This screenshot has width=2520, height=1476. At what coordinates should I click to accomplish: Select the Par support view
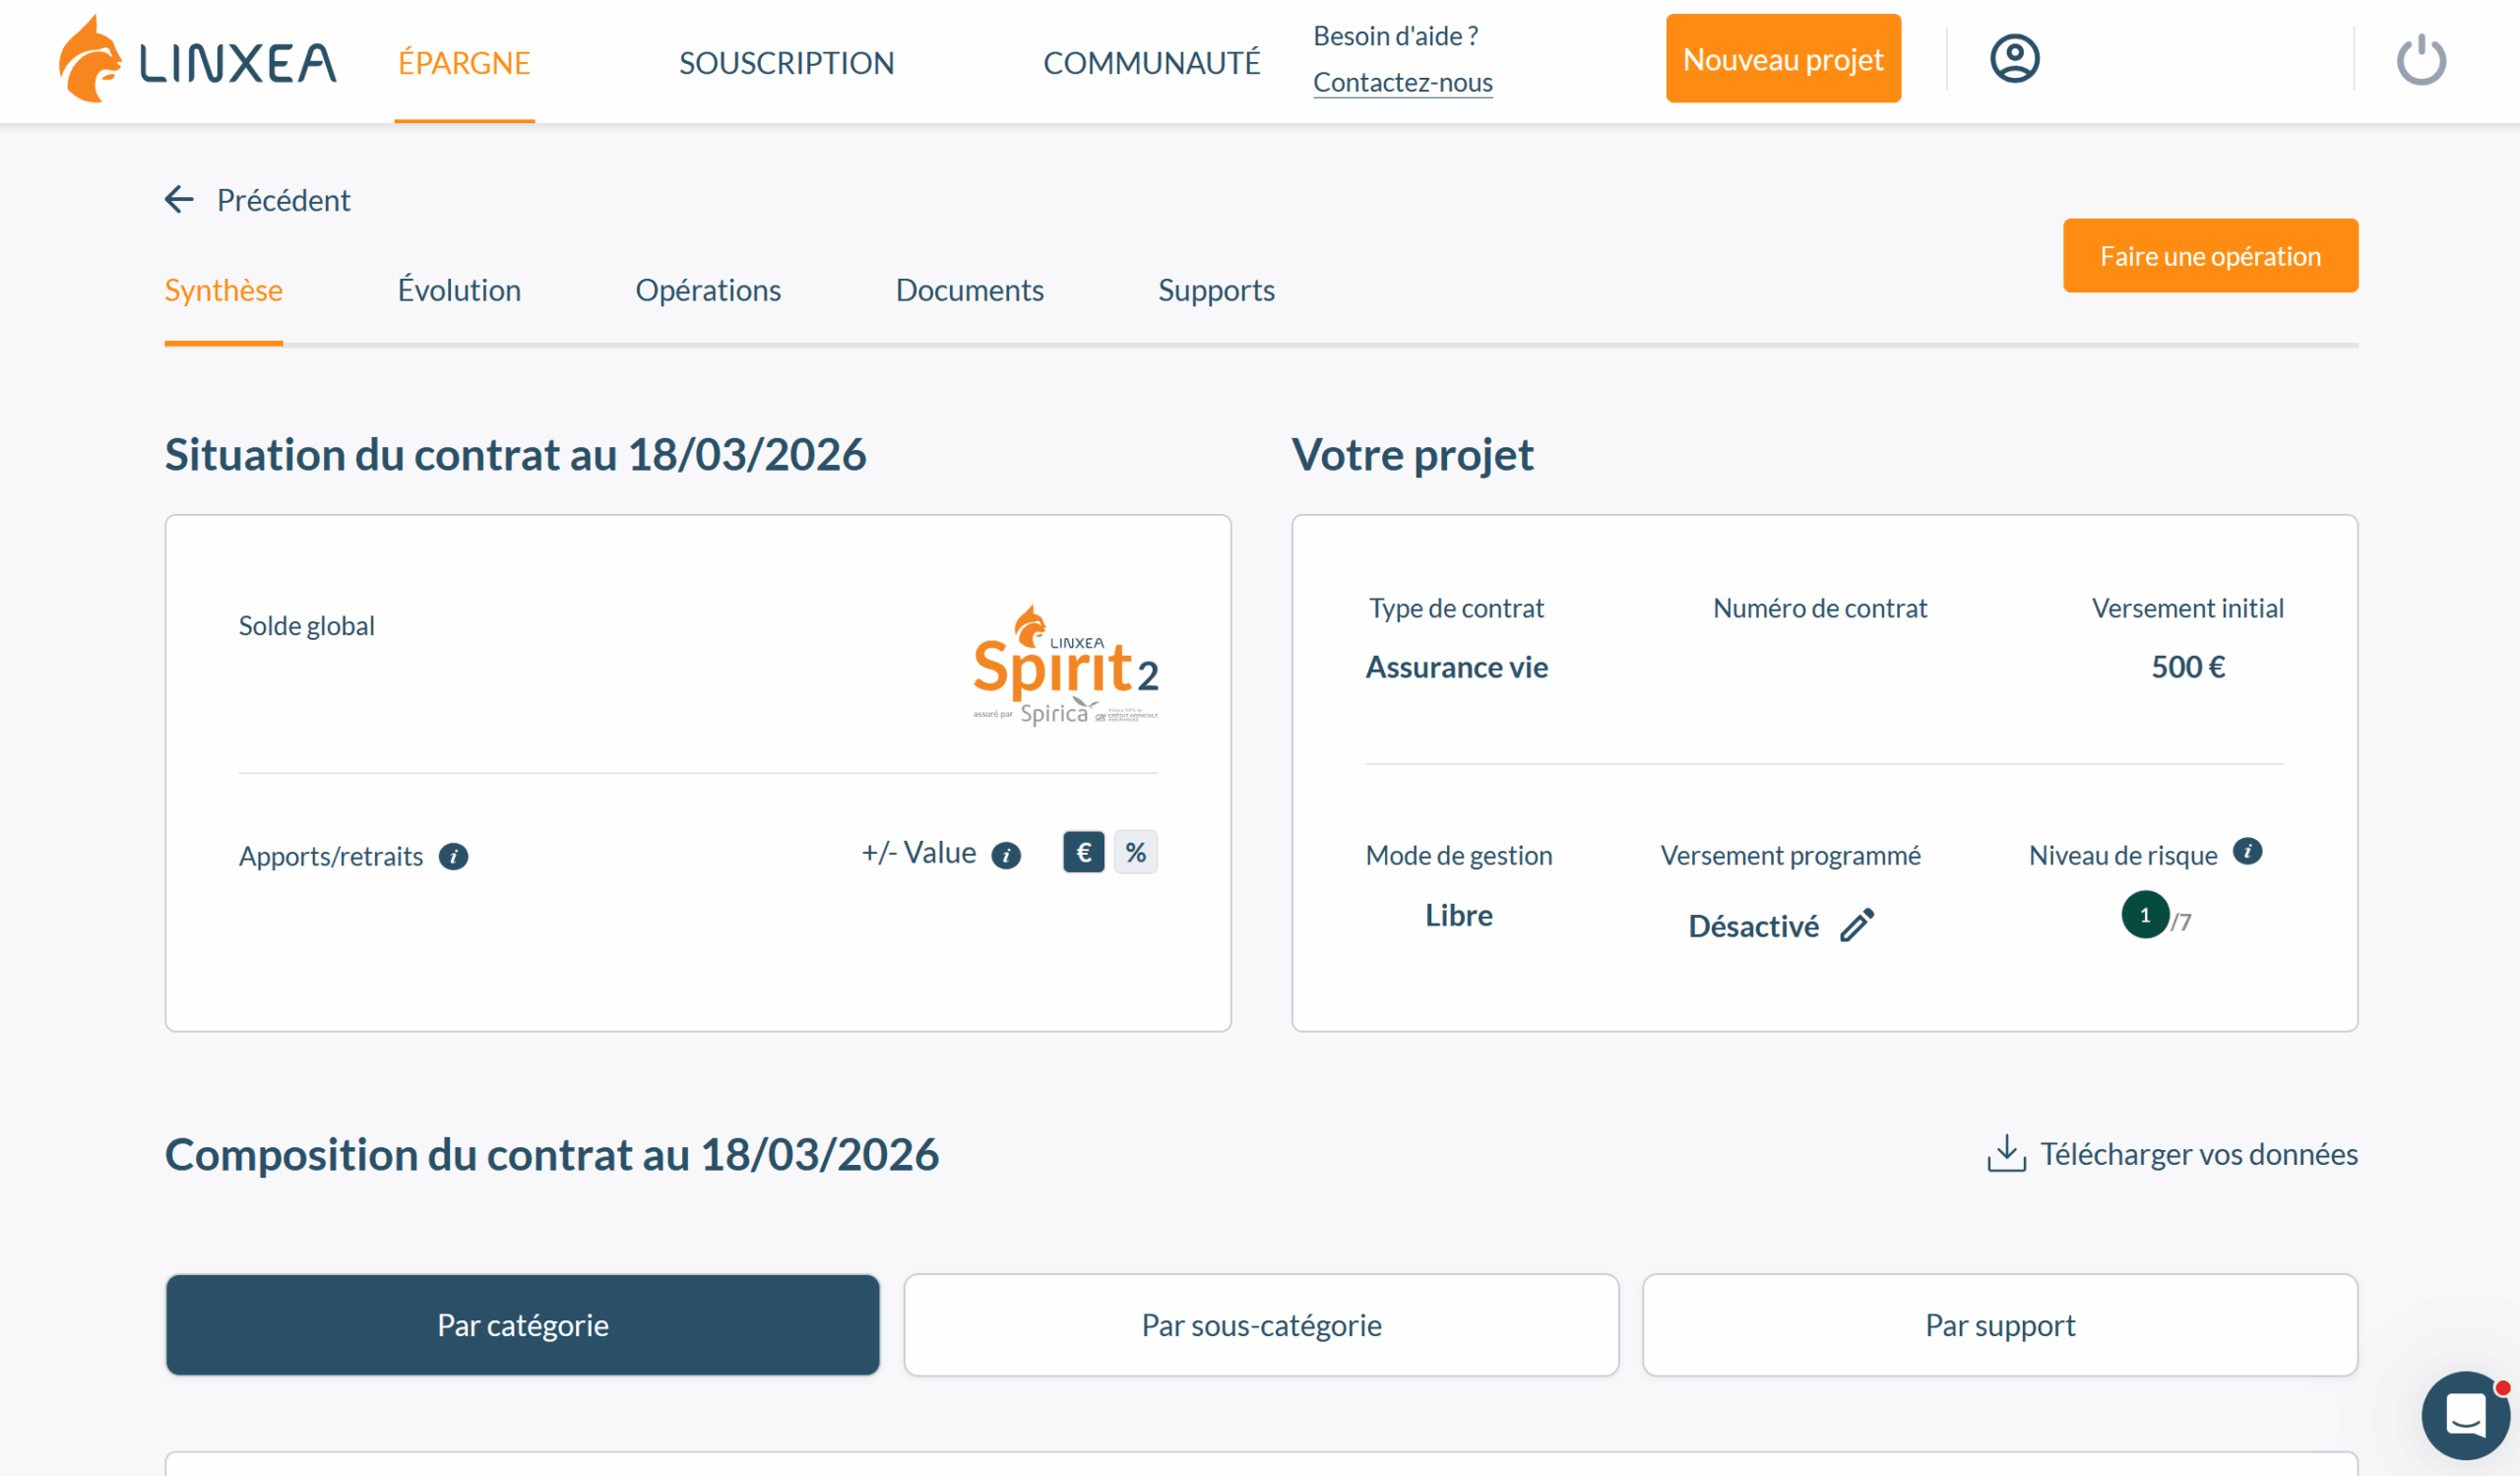coord(1999,1324)
